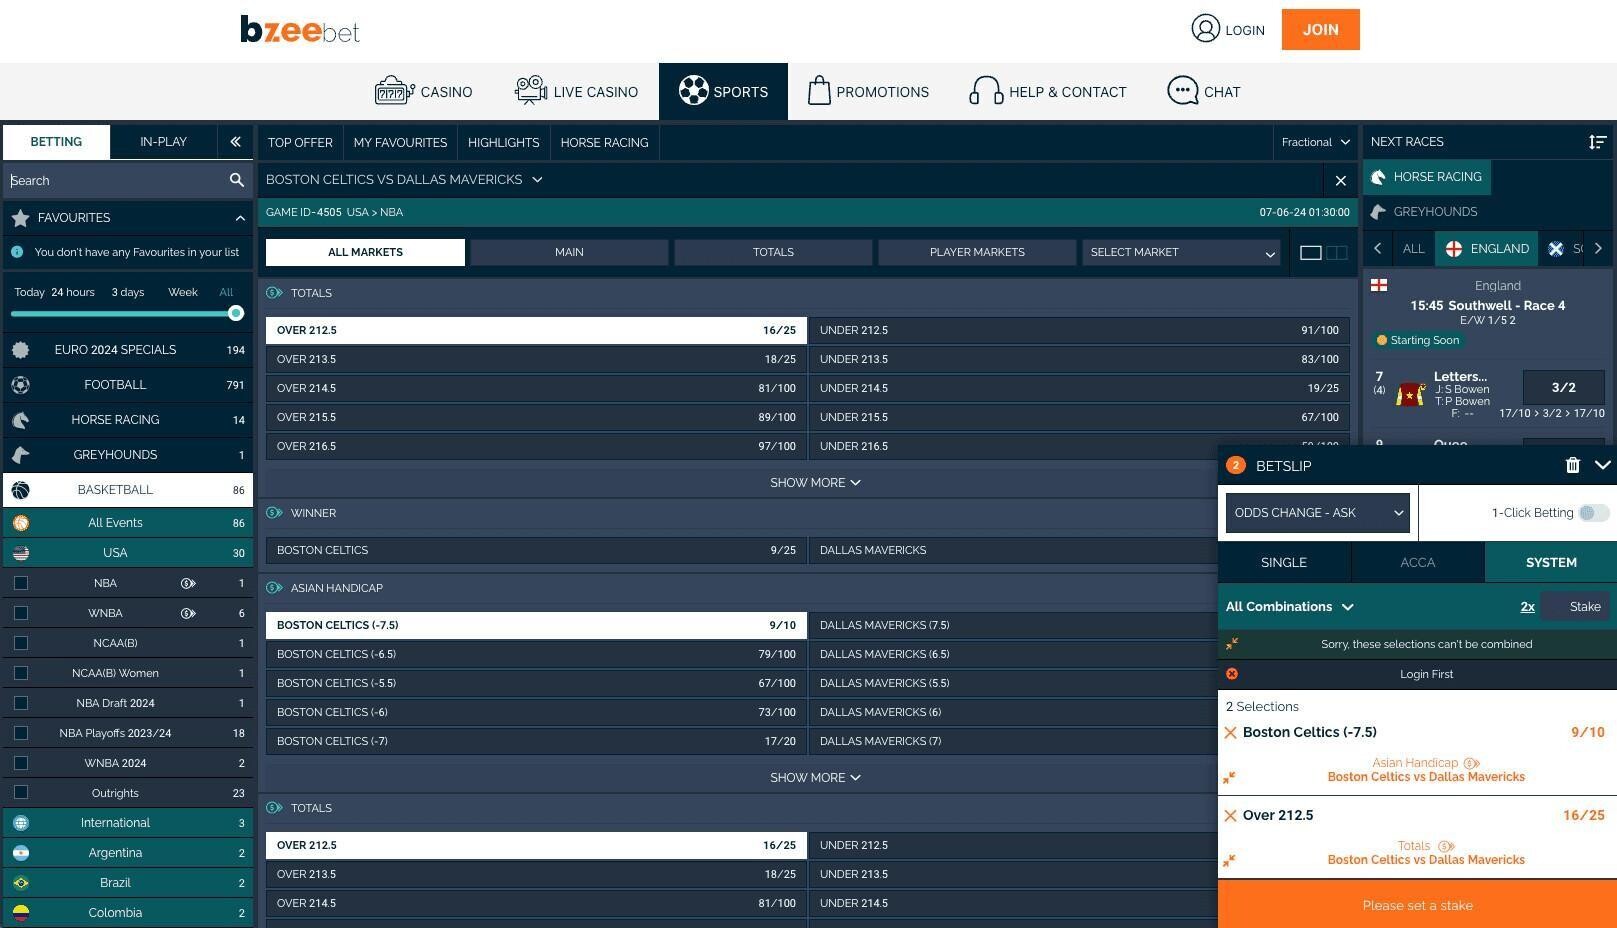Viewport: 1617px width, 928px height.
Task: Select the Player Markets tab
Action: click(977, 253)
